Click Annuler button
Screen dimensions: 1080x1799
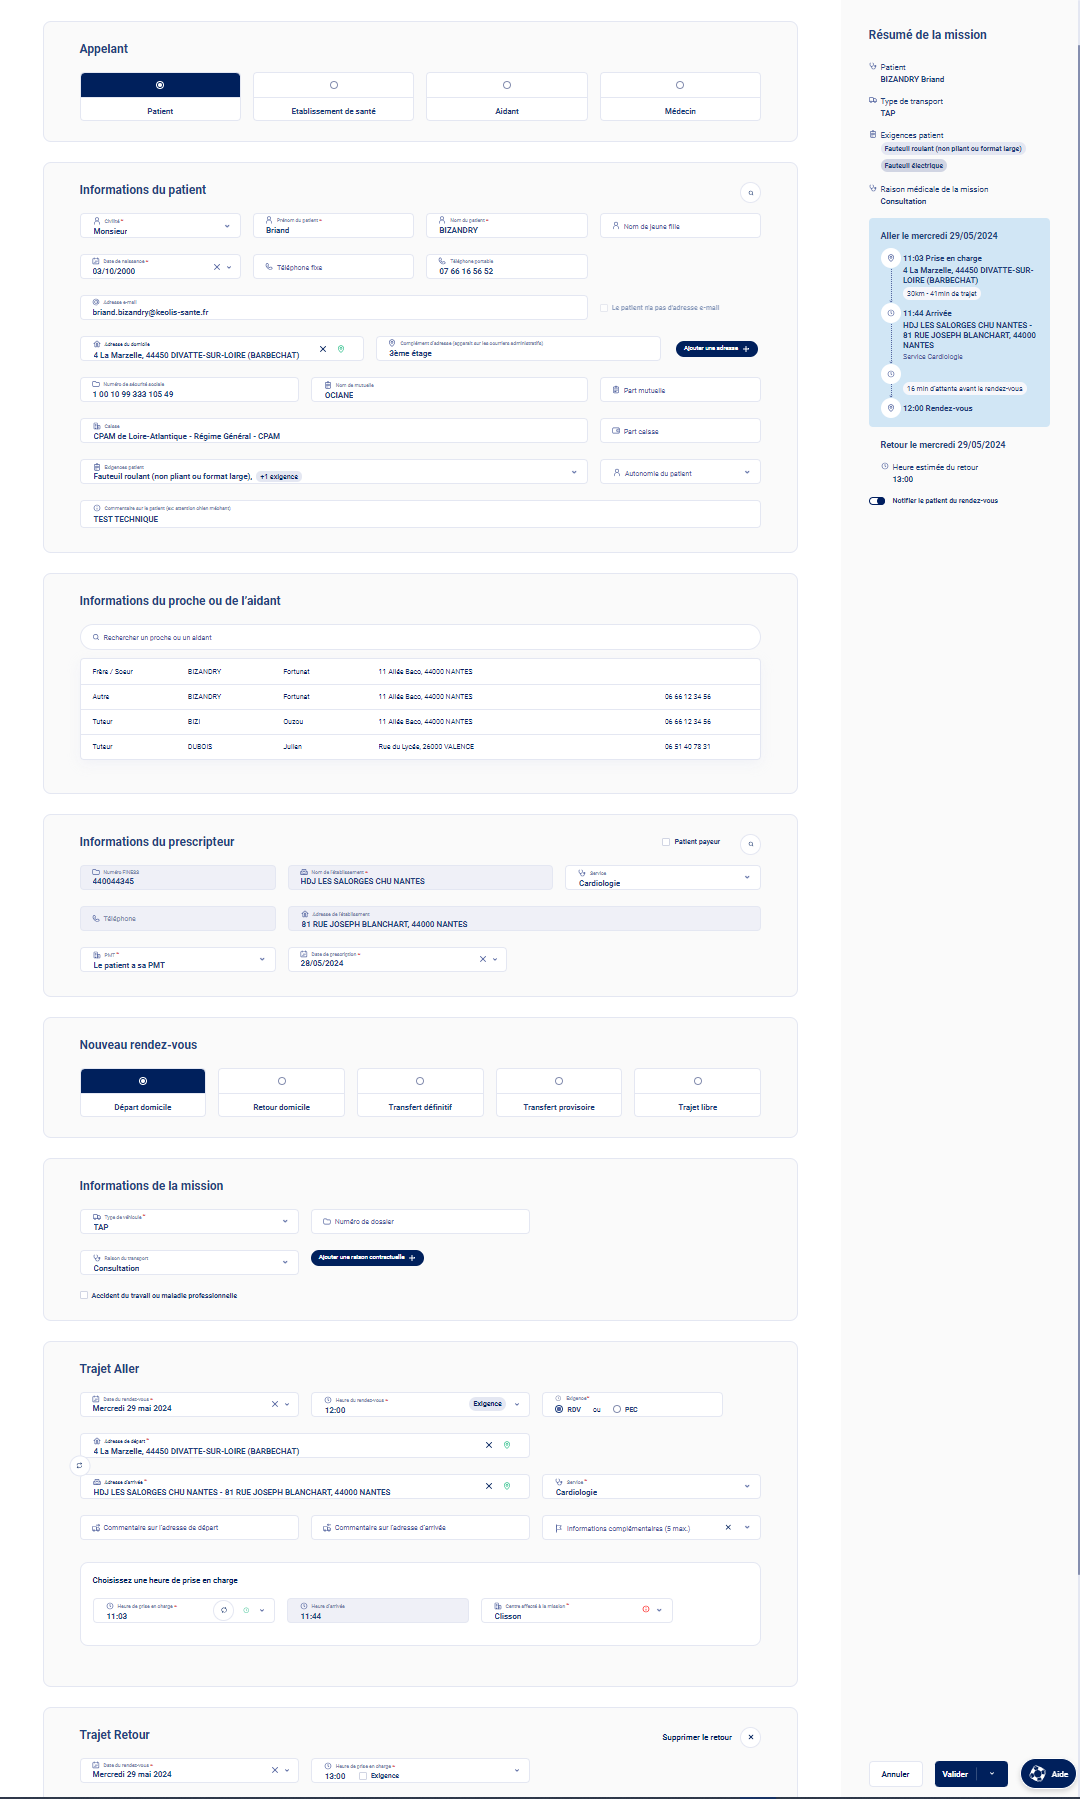coord(896,1774)
